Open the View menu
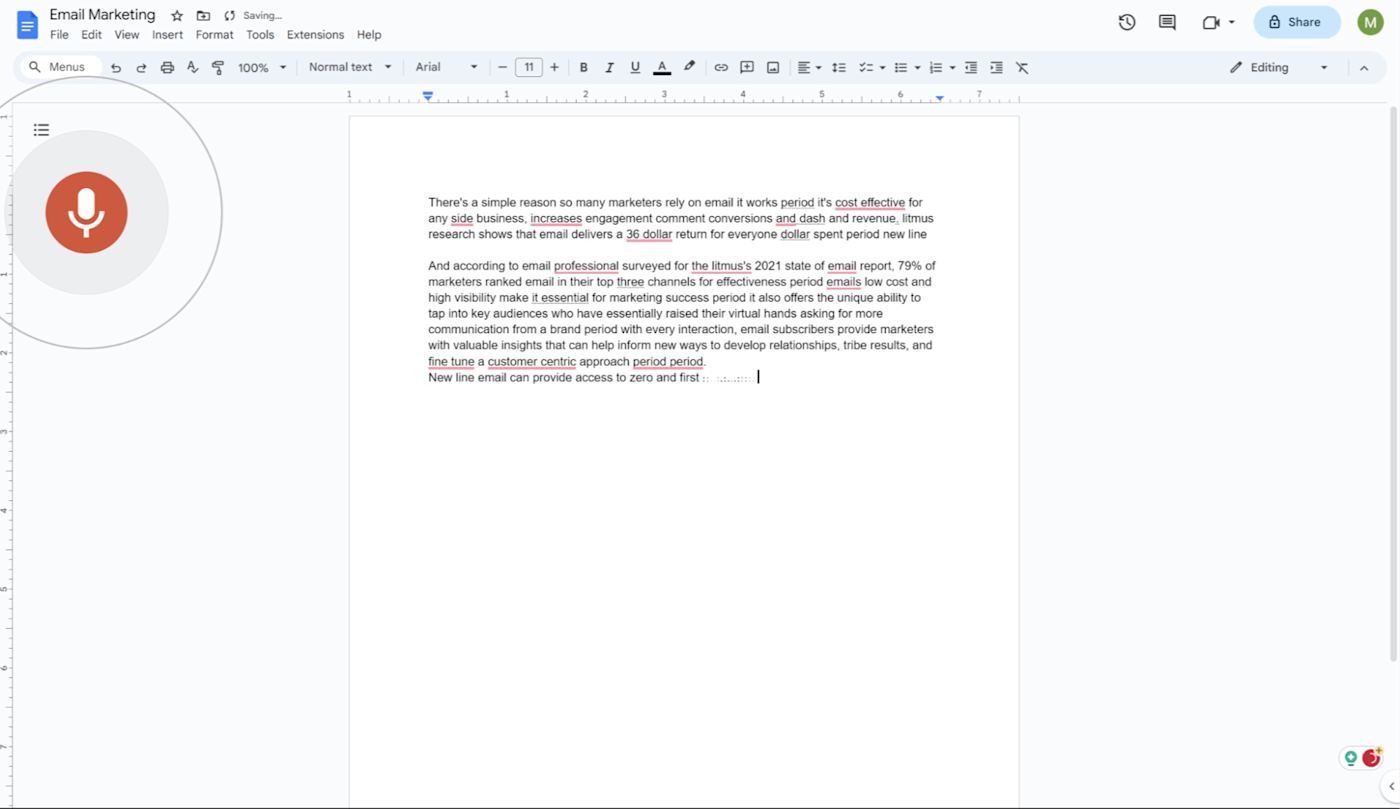Viewport: 1400px width, 809px height. (x=127, y=35)
